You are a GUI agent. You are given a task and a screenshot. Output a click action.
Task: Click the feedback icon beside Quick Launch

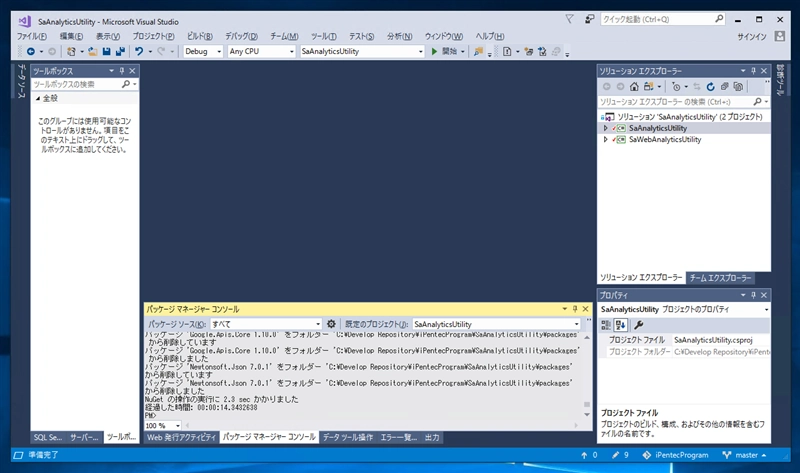(589, 19)
